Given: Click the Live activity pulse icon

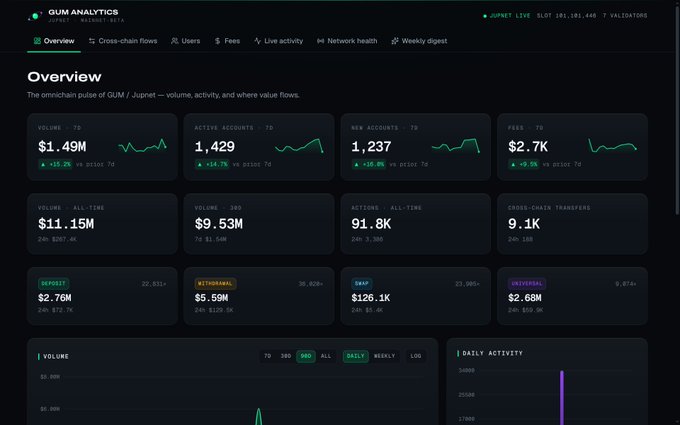Looking at the screenshot, I should tap(257, 41).
